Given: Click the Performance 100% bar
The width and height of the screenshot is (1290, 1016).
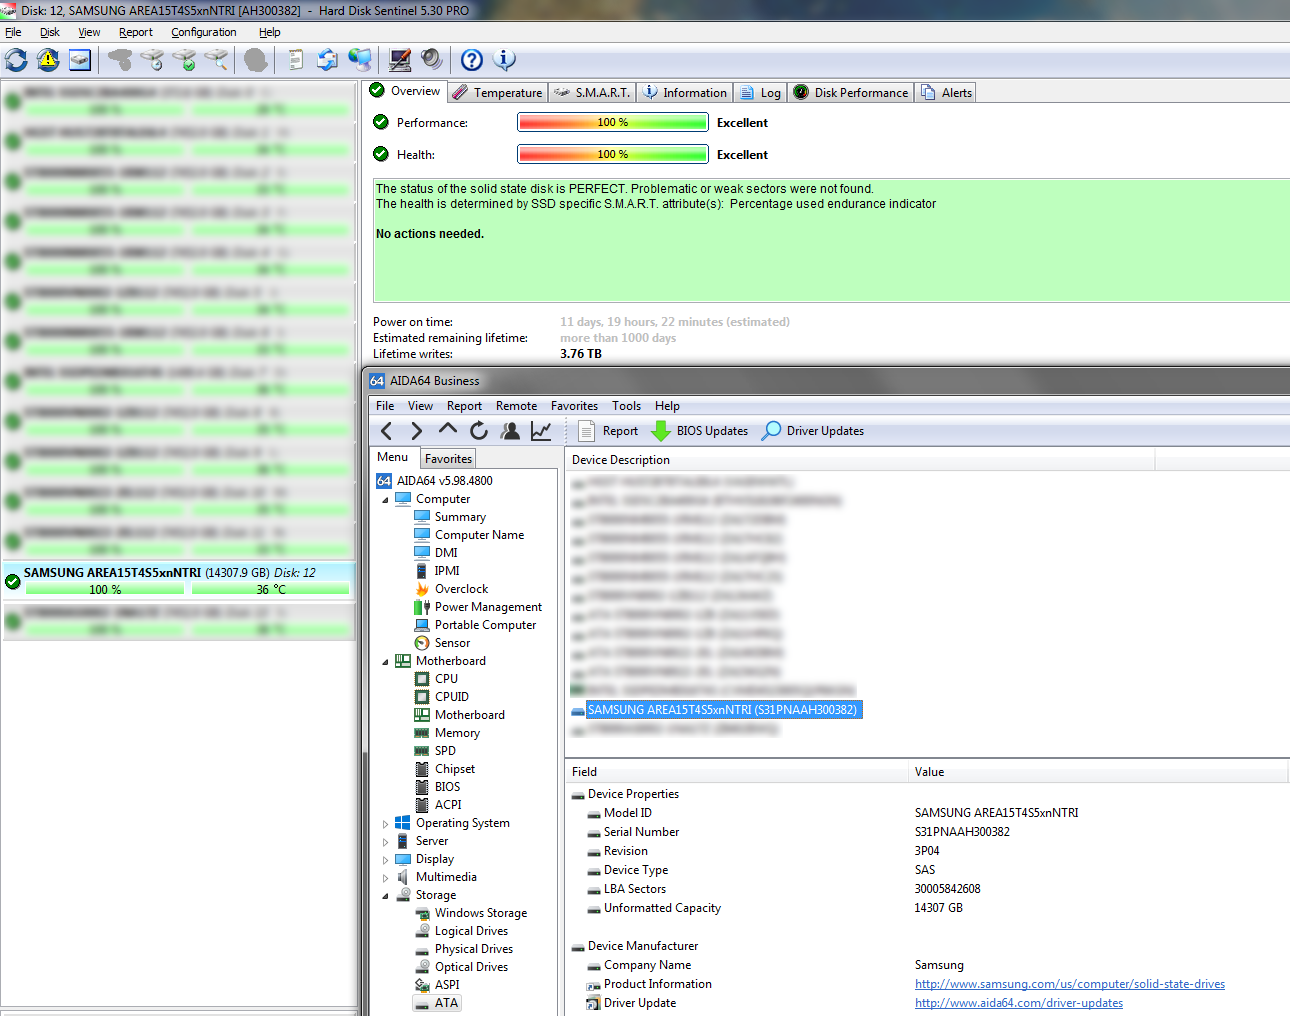Looking at the screenshot, I should [613, 123].
